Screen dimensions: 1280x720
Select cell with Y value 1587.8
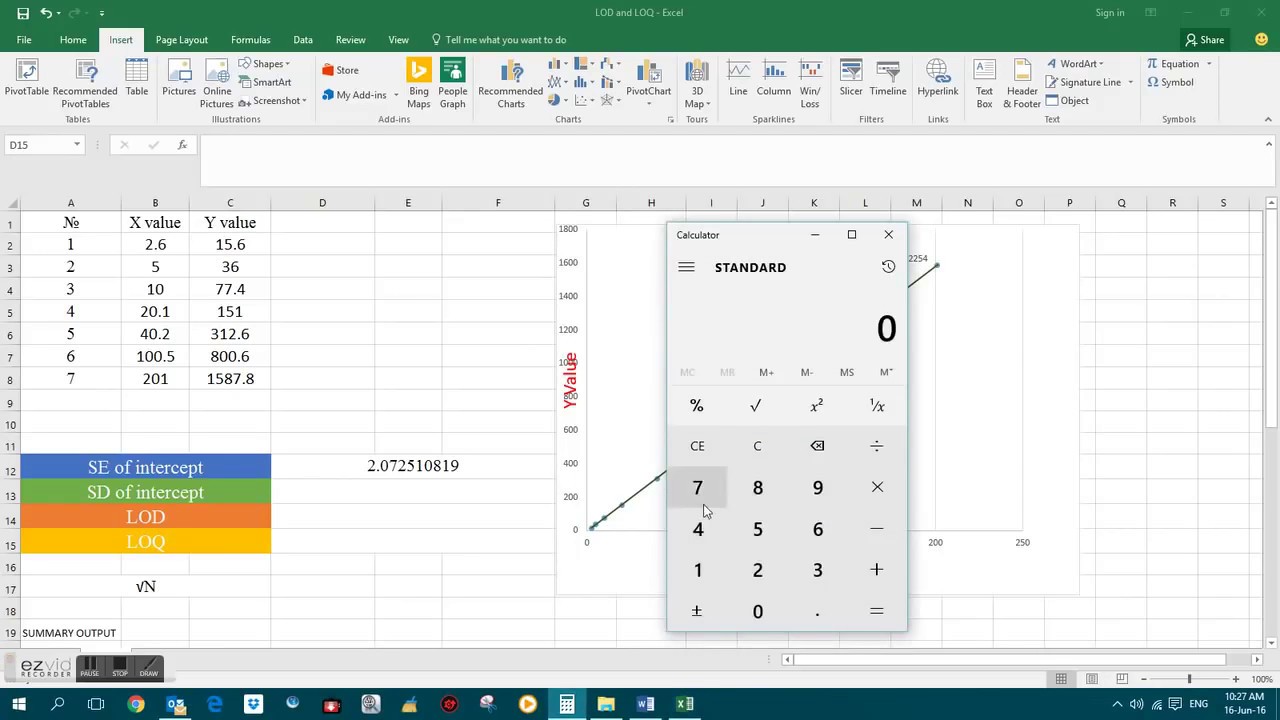pyautogui.click(x=230, y=379)
